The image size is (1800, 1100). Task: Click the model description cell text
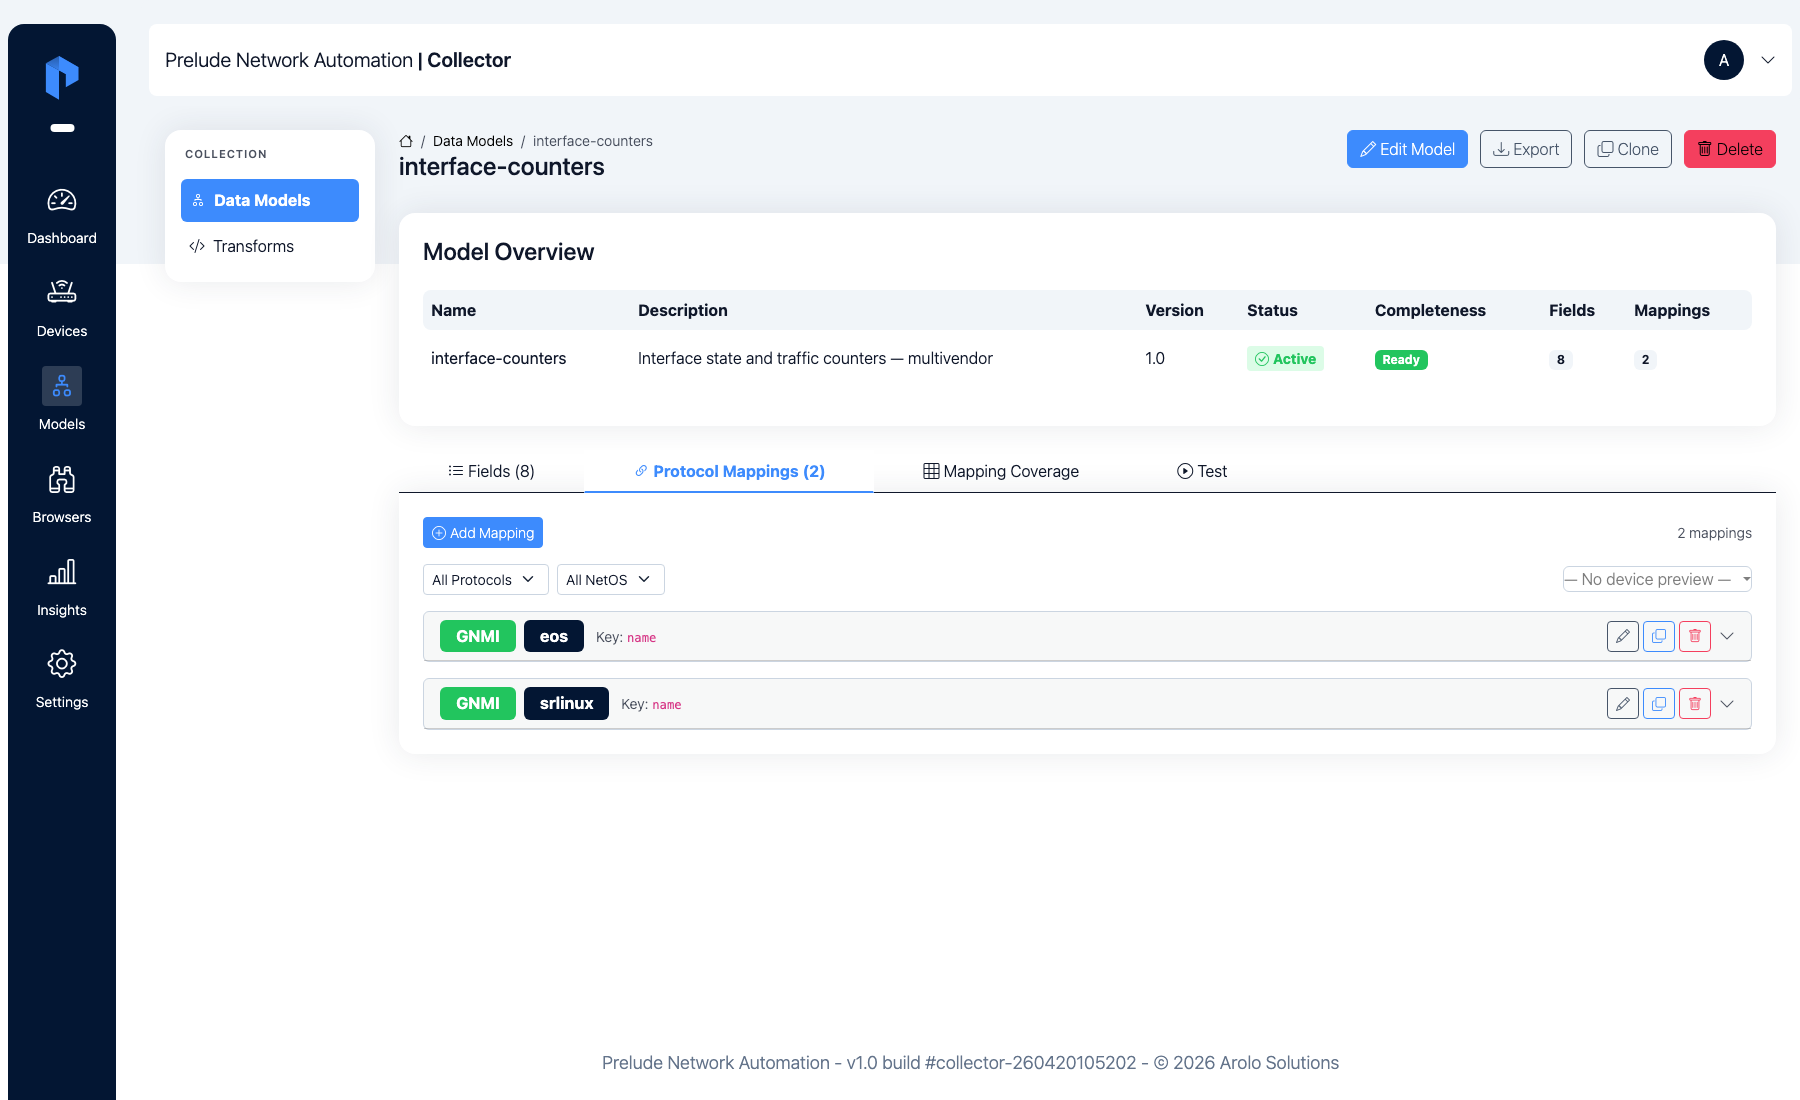815,358
